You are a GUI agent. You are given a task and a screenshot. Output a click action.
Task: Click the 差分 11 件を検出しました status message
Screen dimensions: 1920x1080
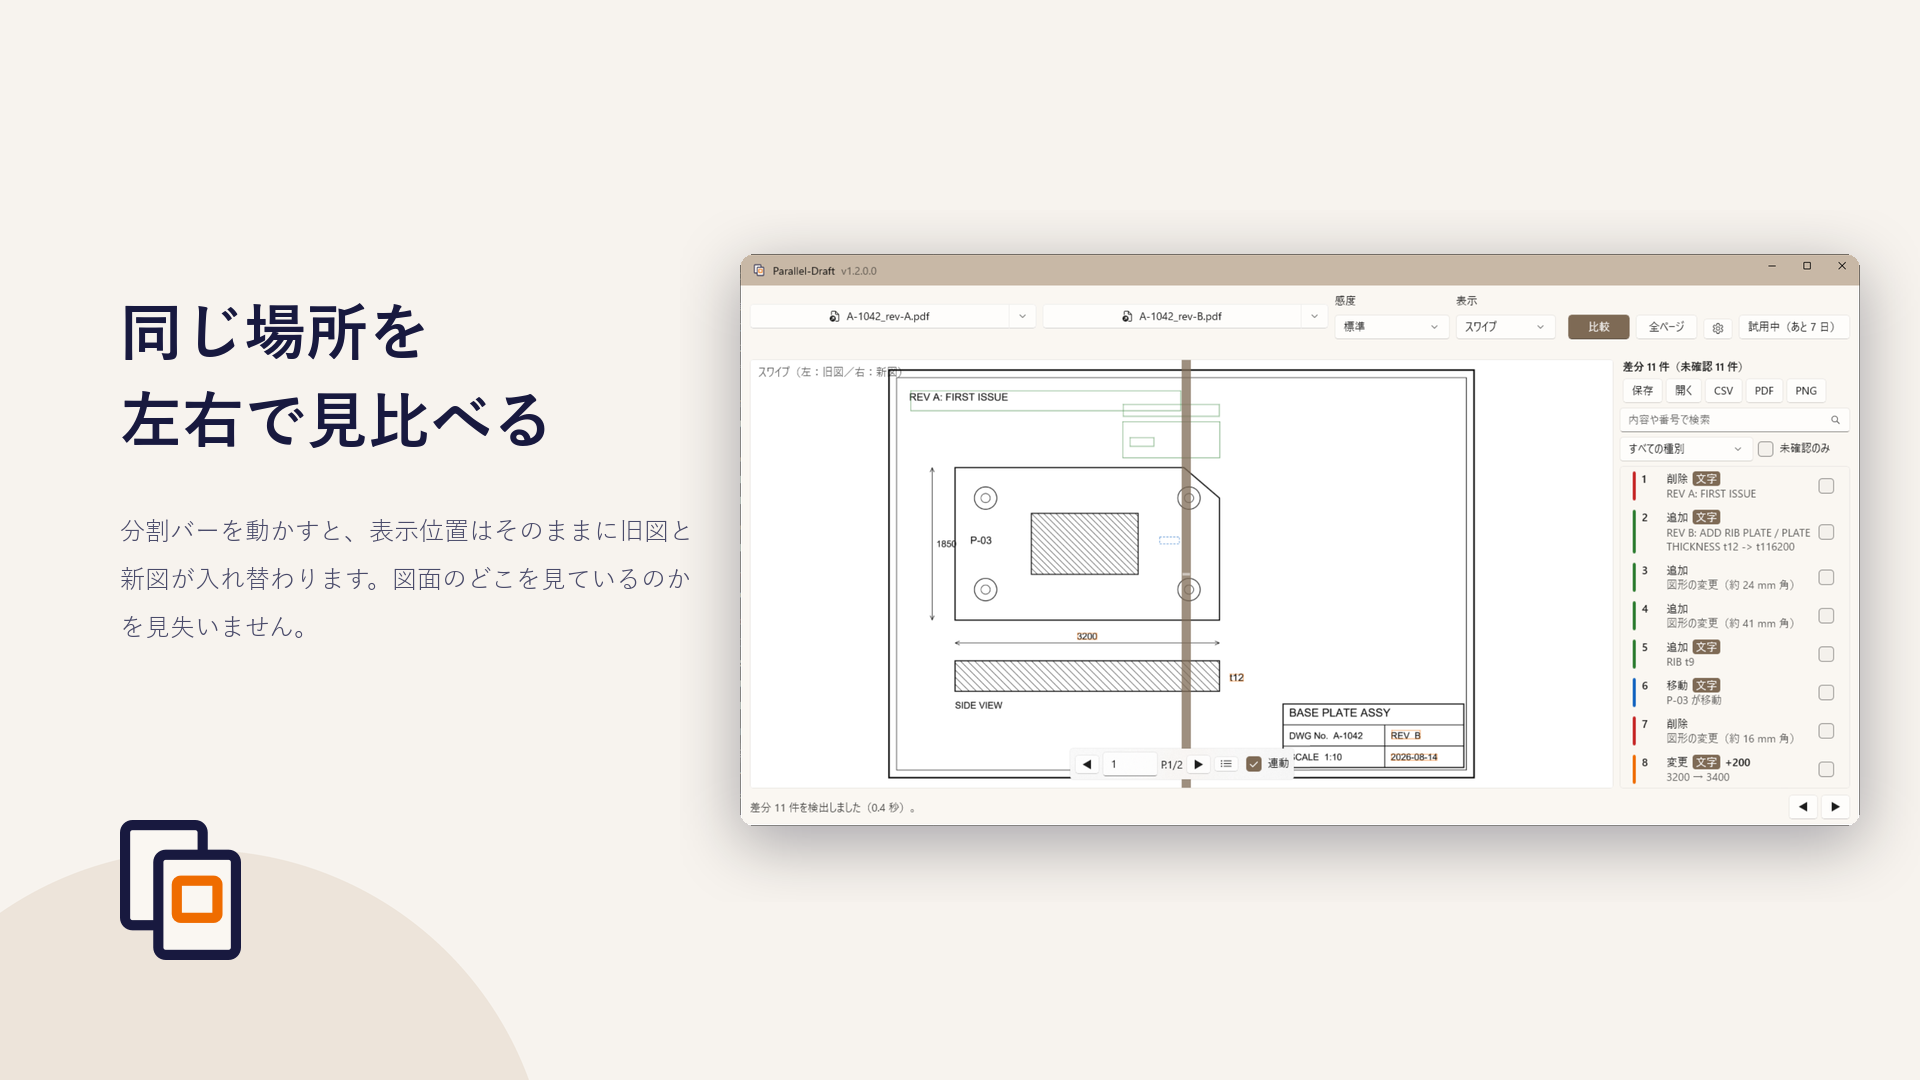832,808
